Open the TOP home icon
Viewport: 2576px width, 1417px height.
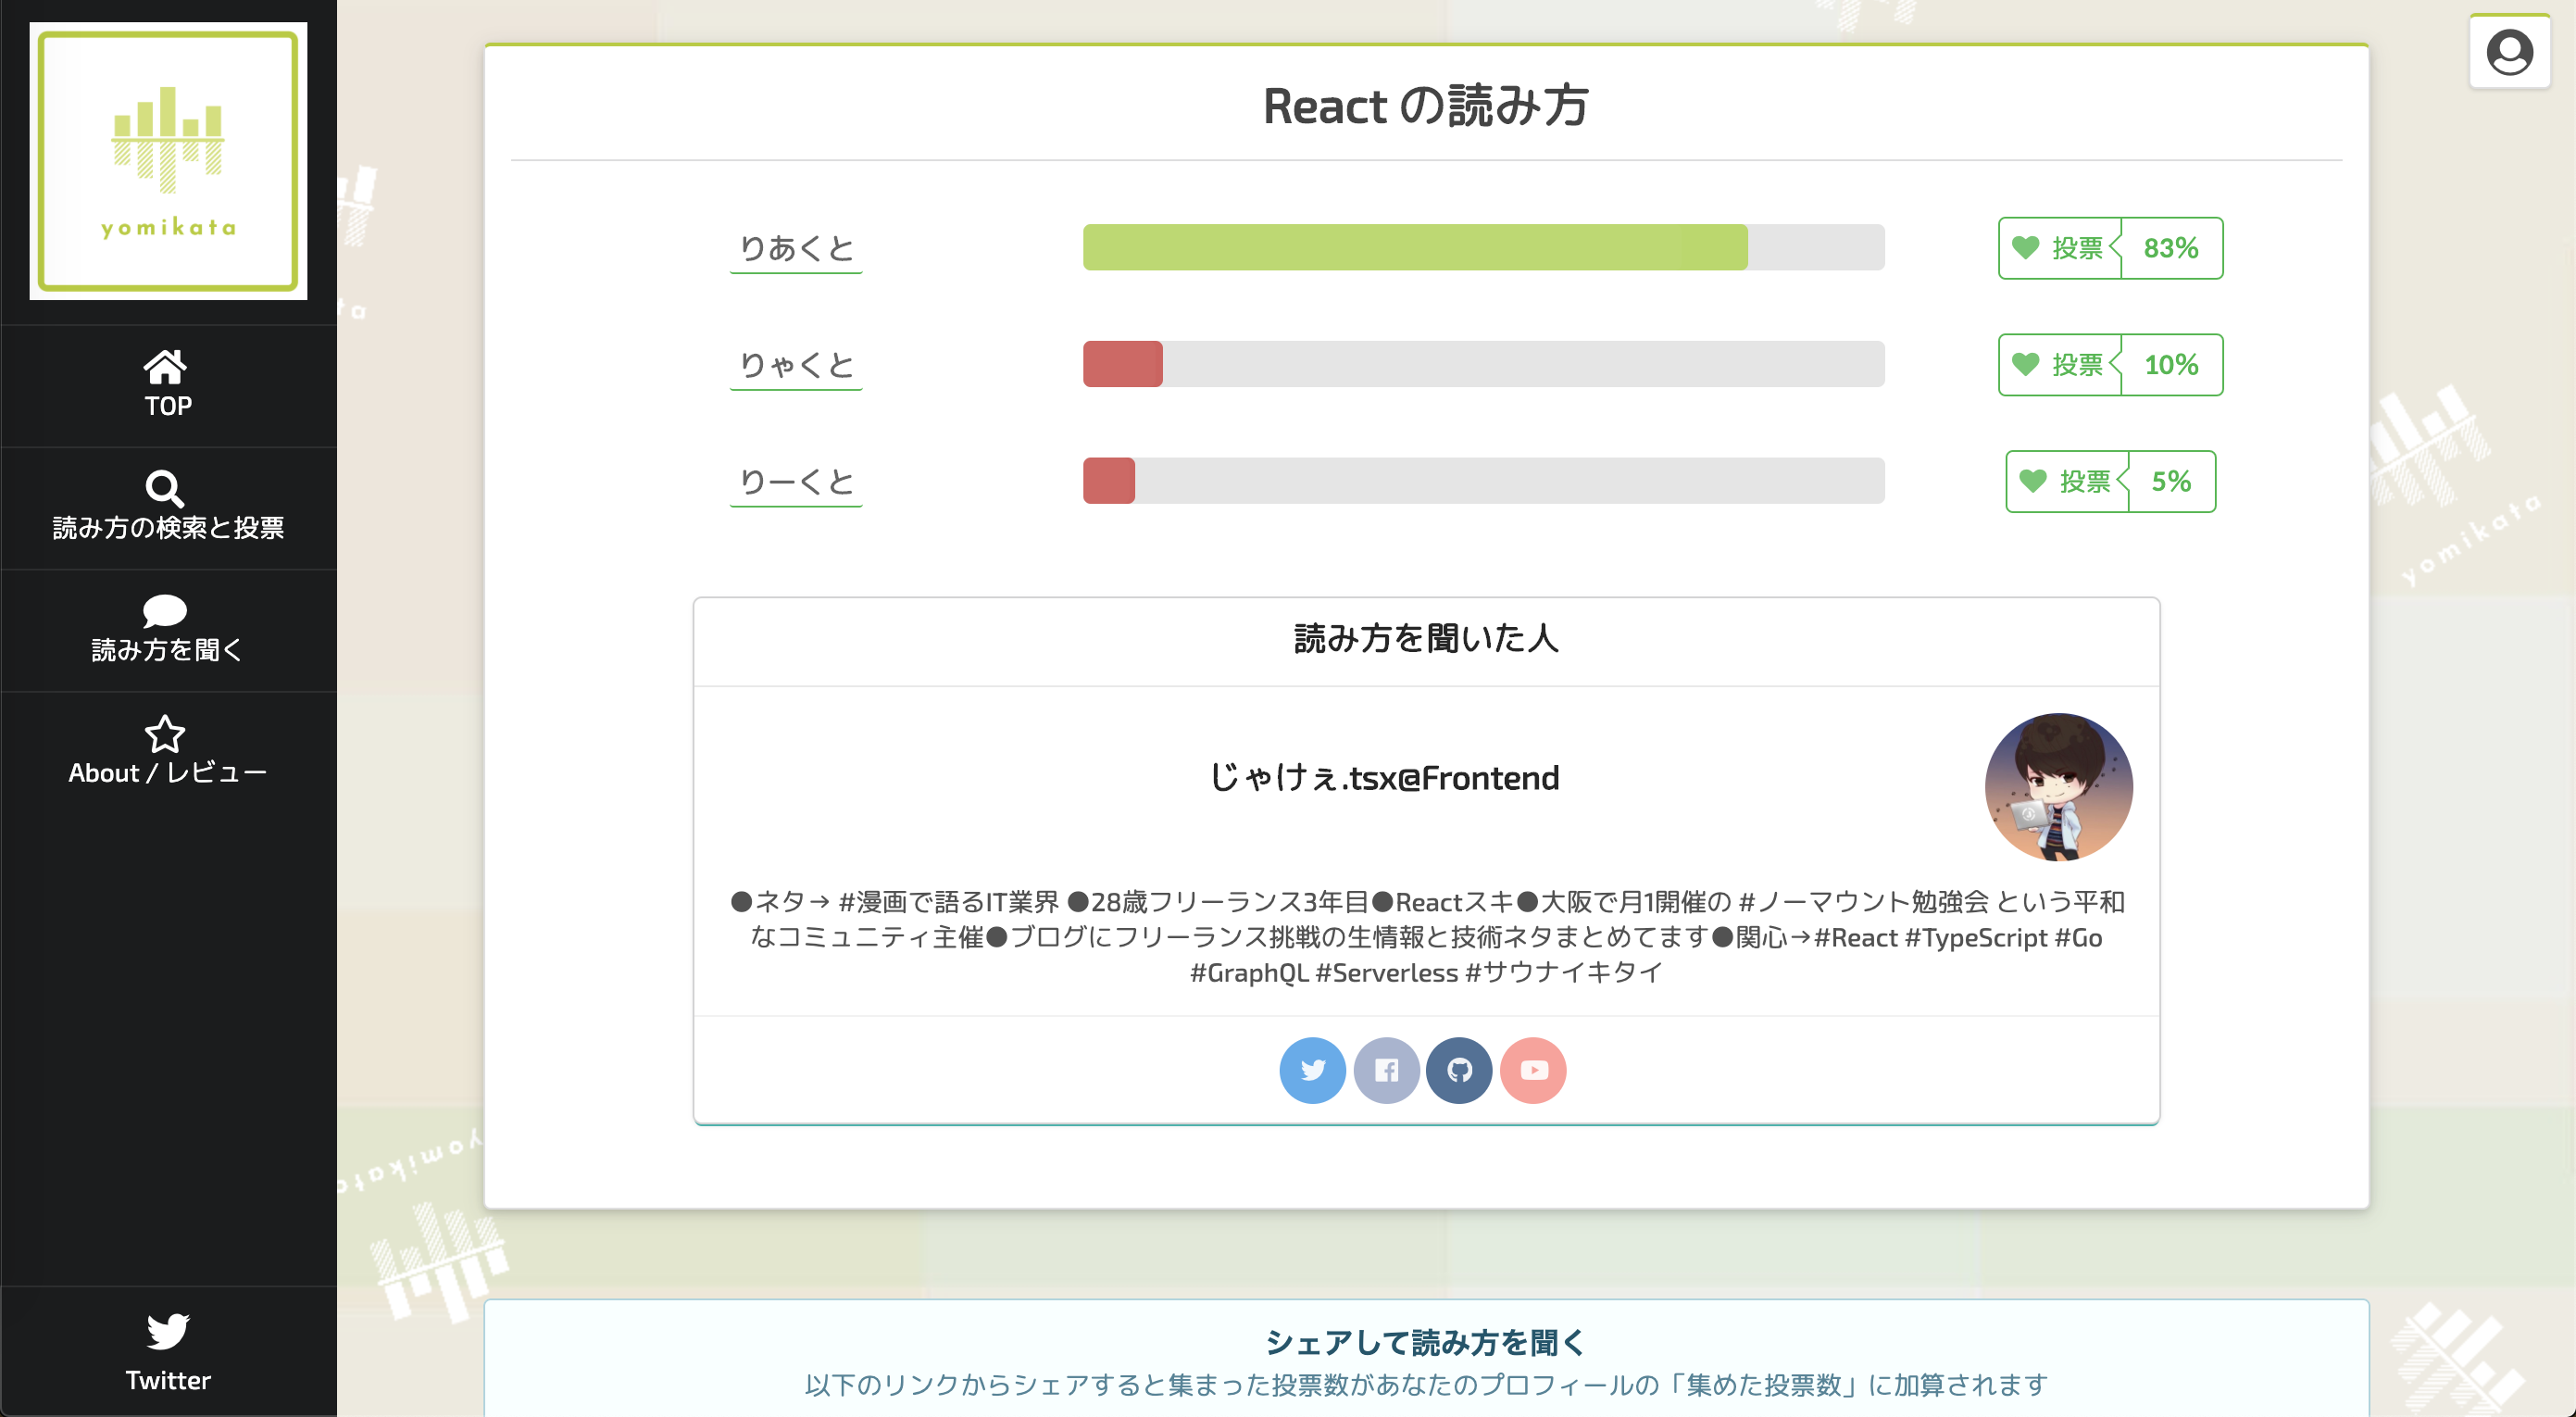[x=165, y=367]
